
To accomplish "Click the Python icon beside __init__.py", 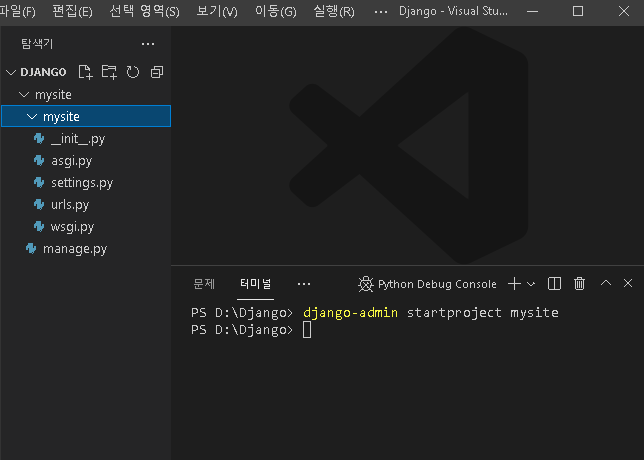I will pos(39,139).
